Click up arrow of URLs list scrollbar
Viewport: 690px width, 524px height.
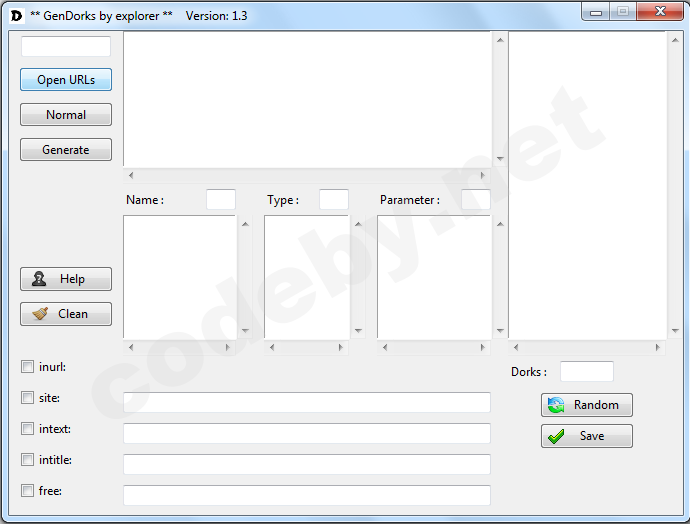[x=500, y=40]
